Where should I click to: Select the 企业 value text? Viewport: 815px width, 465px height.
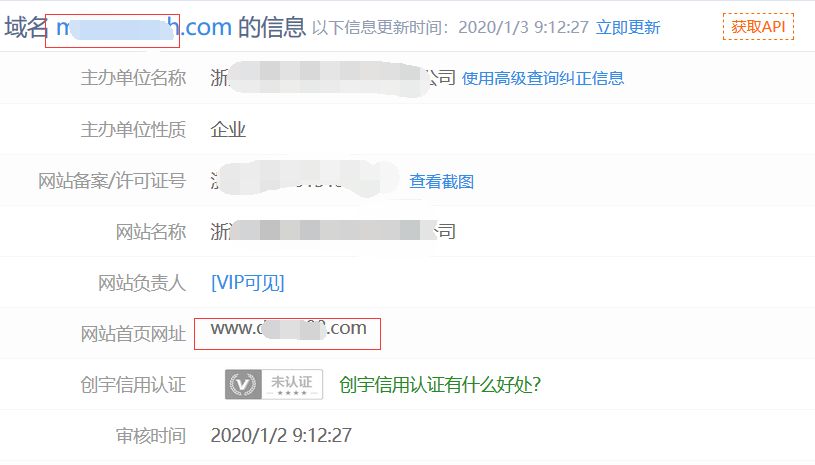tap(228, 129)
